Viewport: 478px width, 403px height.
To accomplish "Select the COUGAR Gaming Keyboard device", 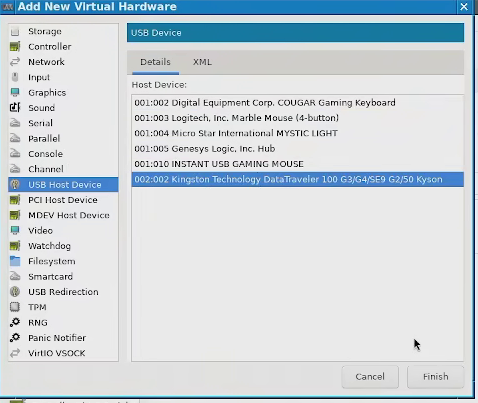I will (x=297, y=103).
